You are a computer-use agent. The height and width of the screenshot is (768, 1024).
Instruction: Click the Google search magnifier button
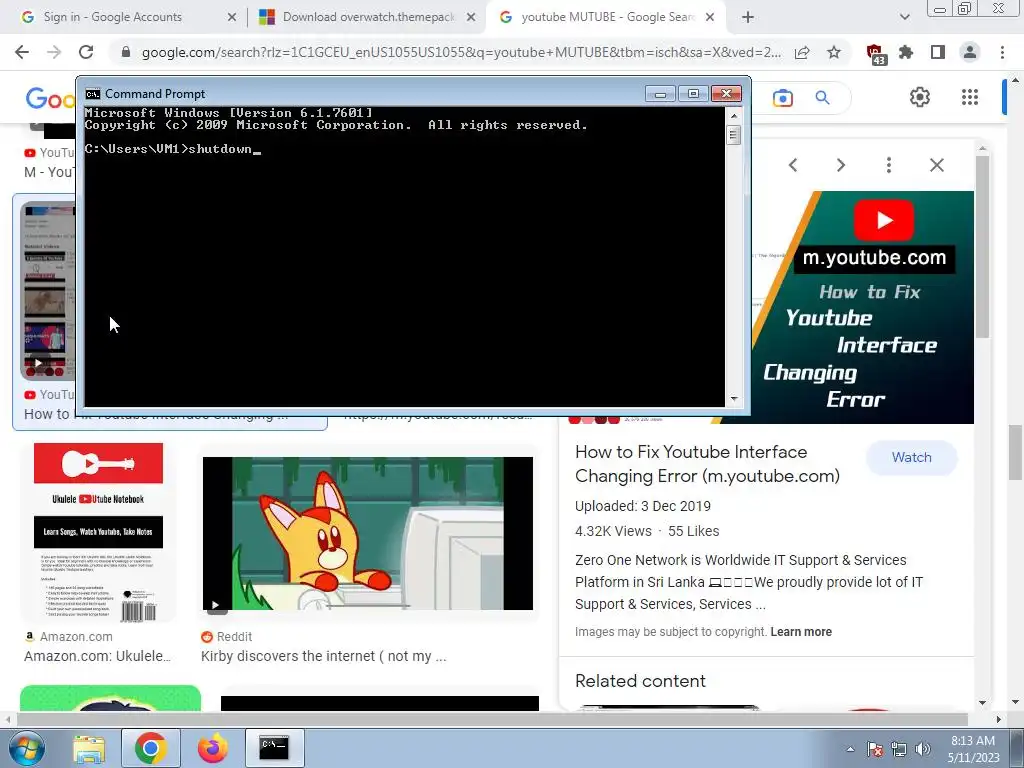822,98
